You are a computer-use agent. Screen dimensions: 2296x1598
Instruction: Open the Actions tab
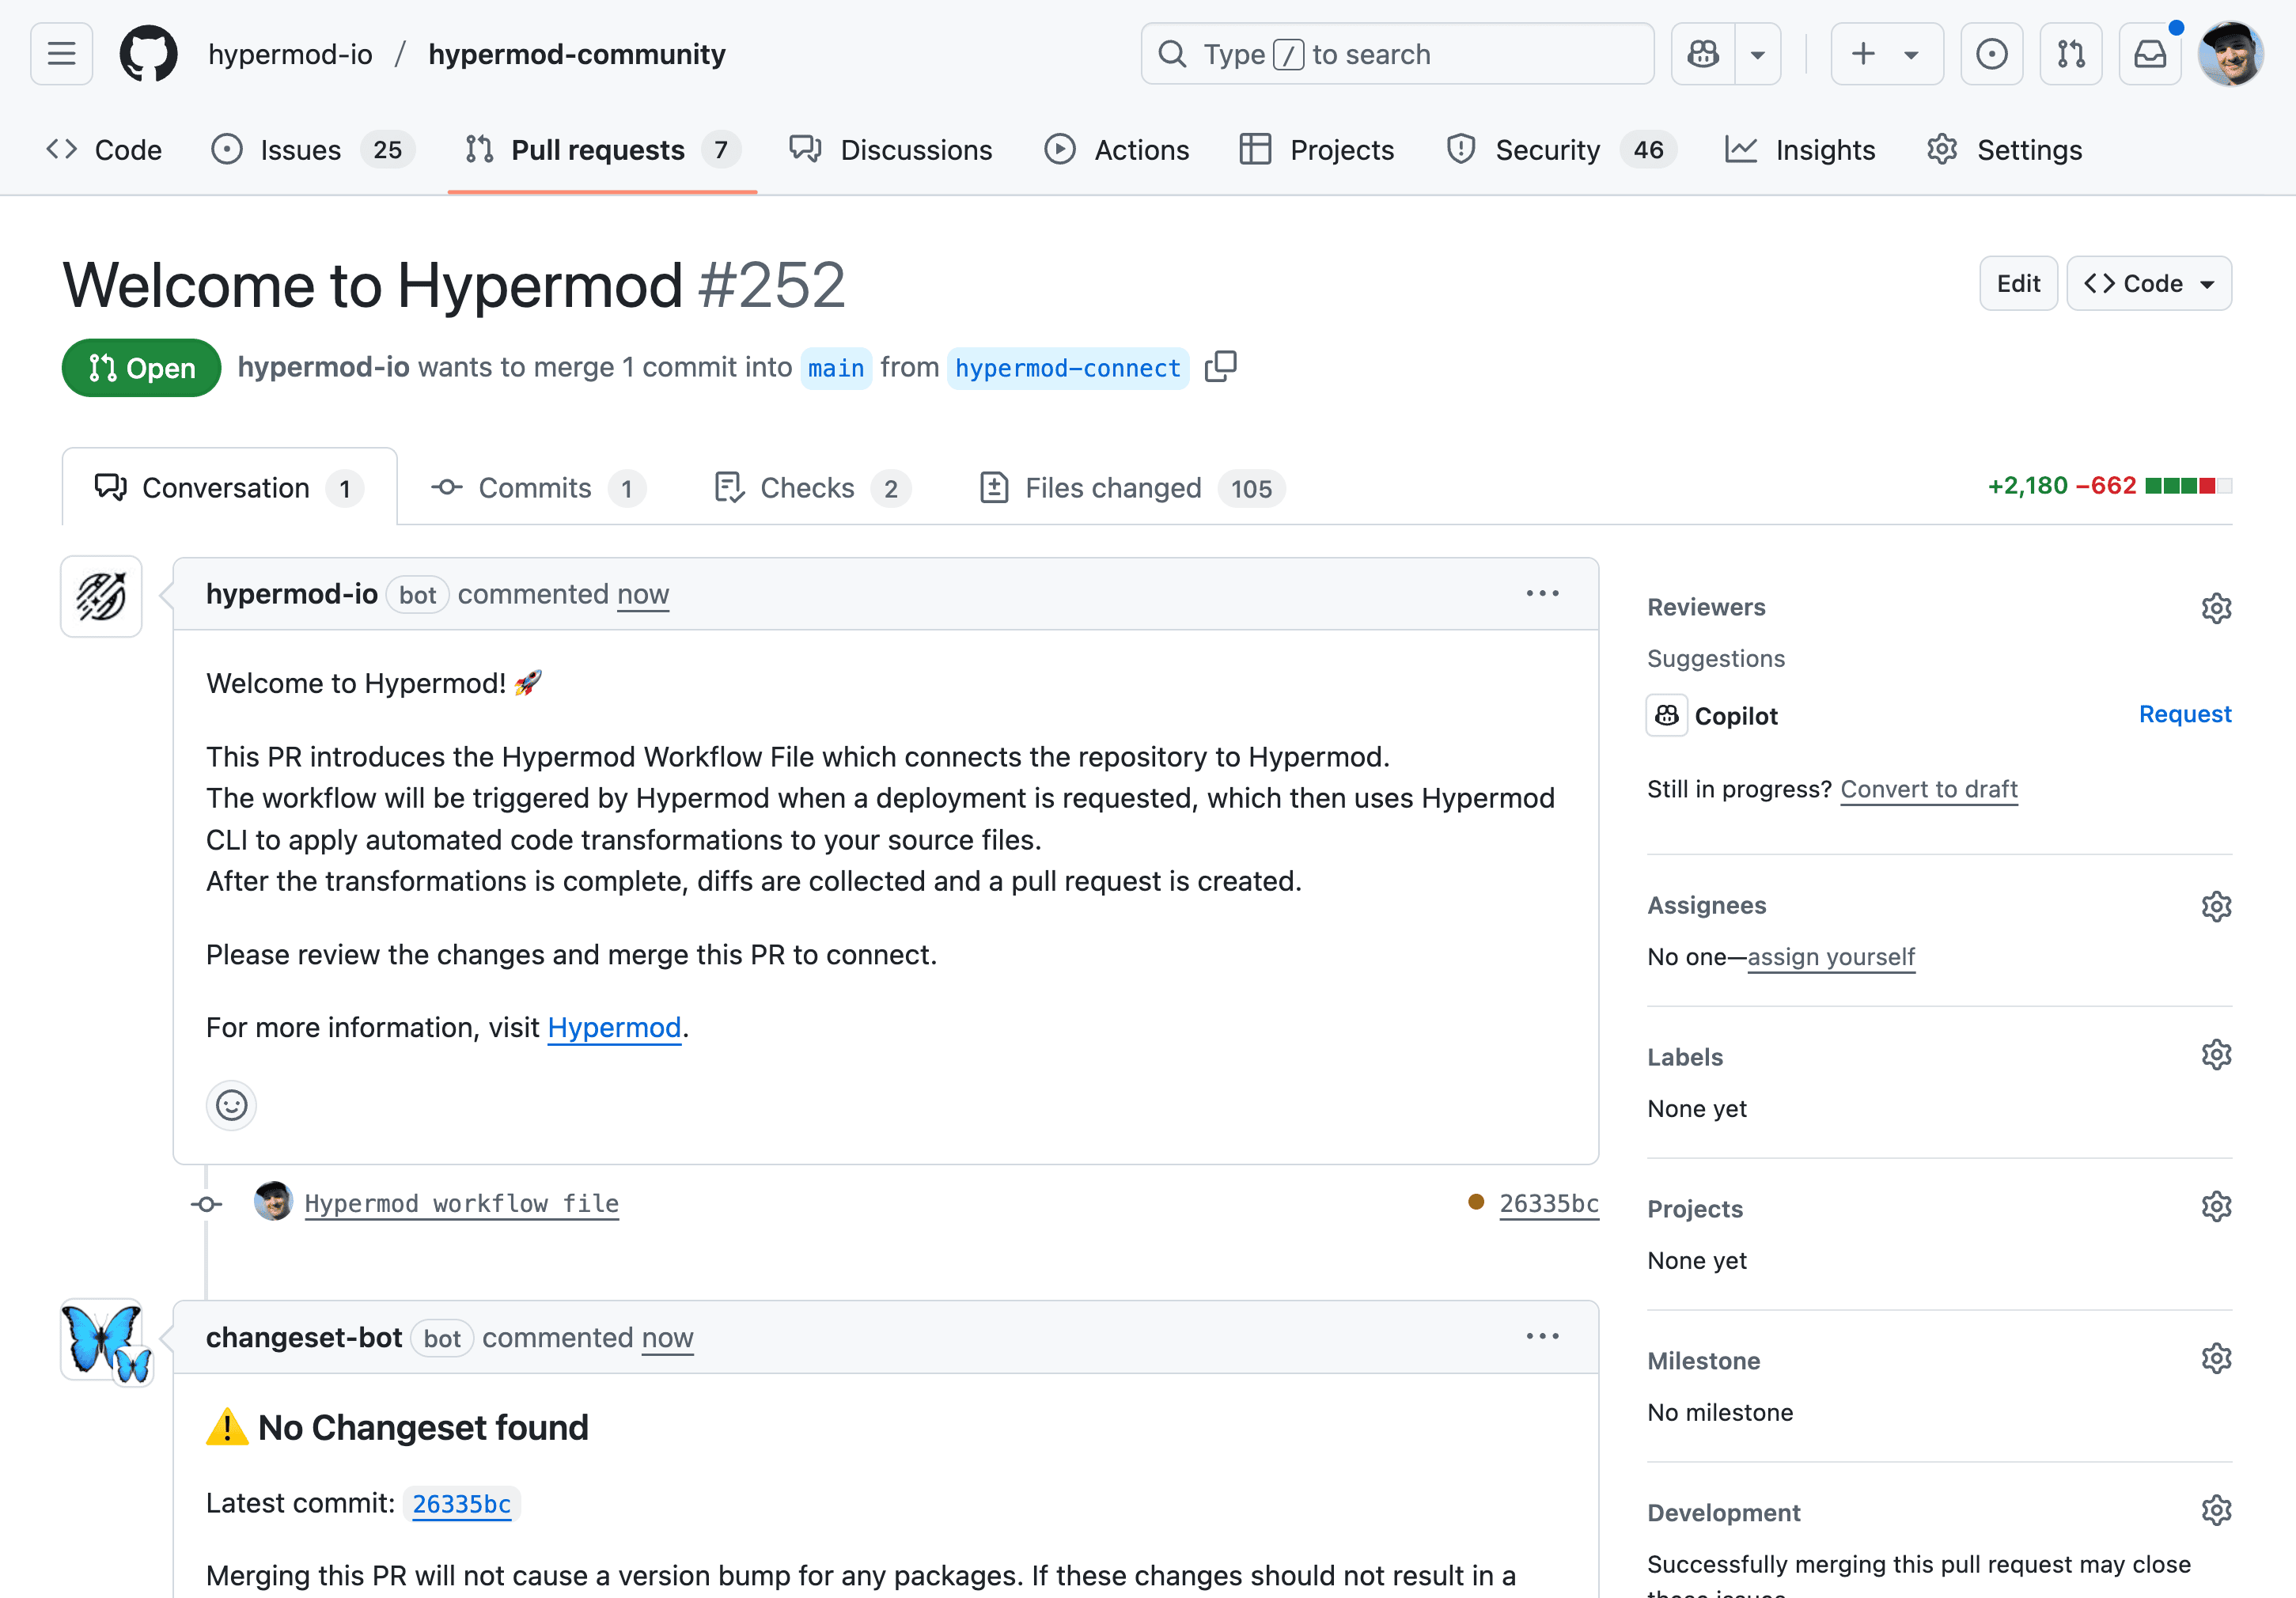pos(1117,150)
